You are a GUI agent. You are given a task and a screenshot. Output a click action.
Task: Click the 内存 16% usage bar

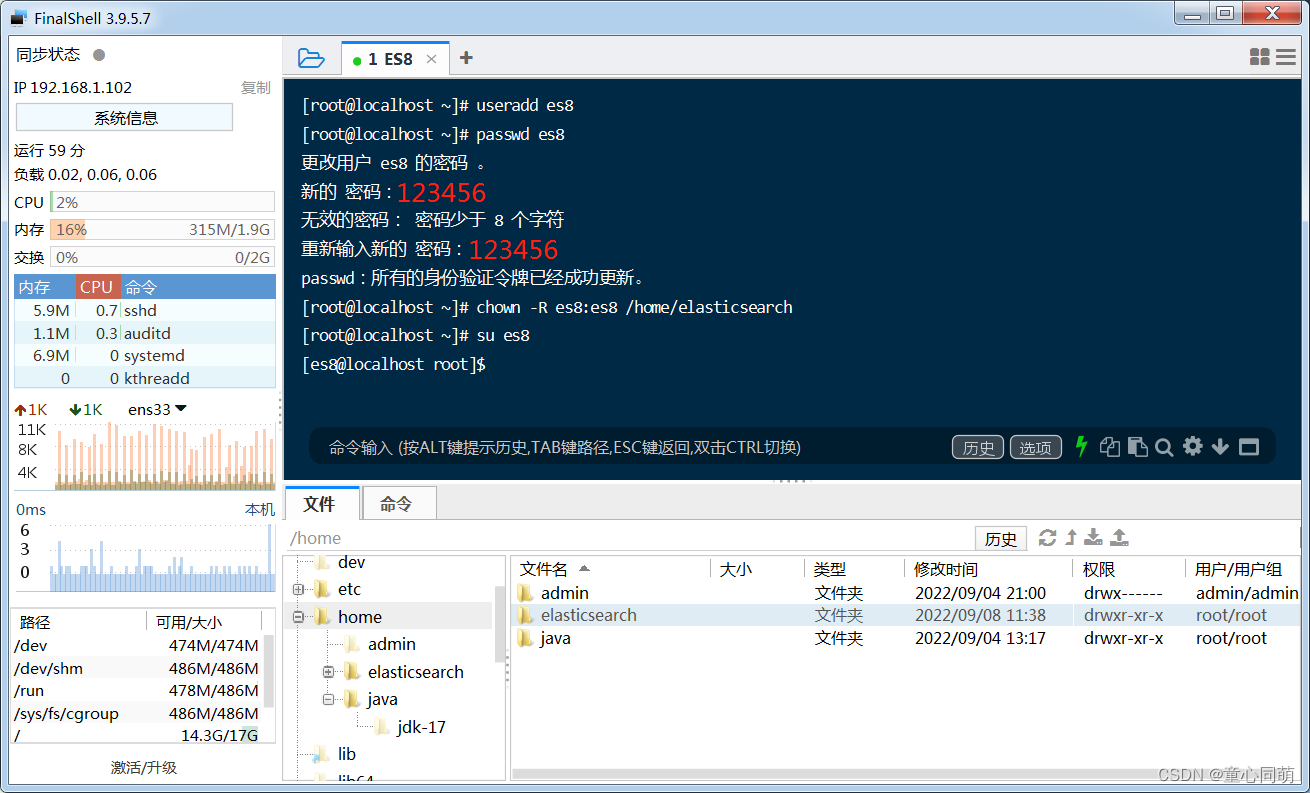click(162, 230)
